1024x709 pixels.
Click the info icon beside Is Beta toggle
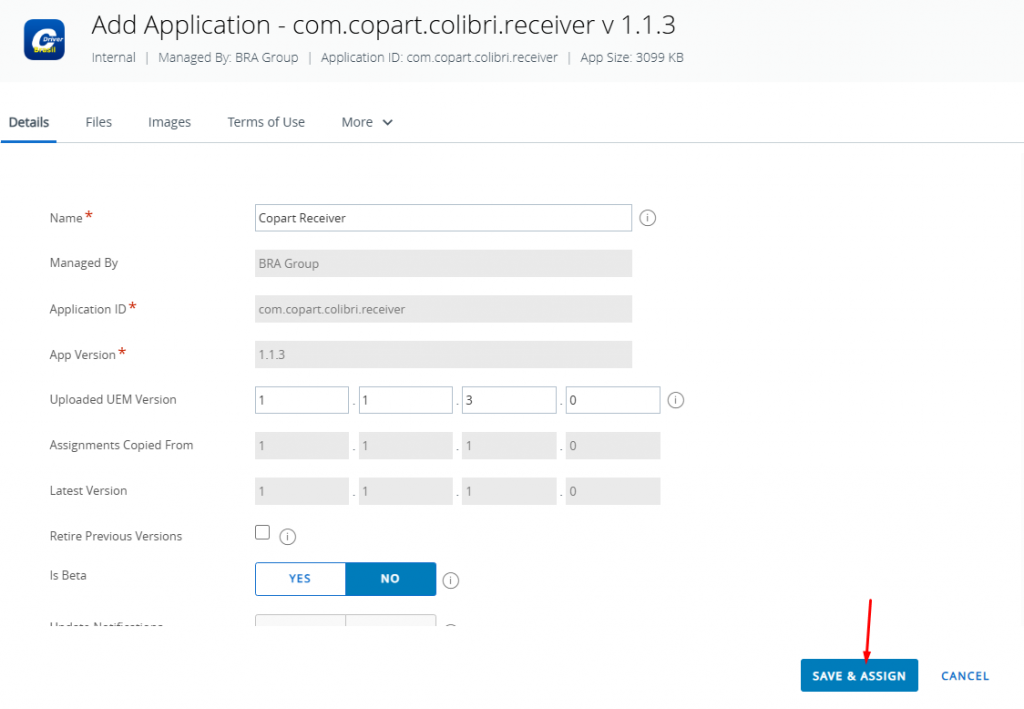pyautogui.click(x=451, y=580)
